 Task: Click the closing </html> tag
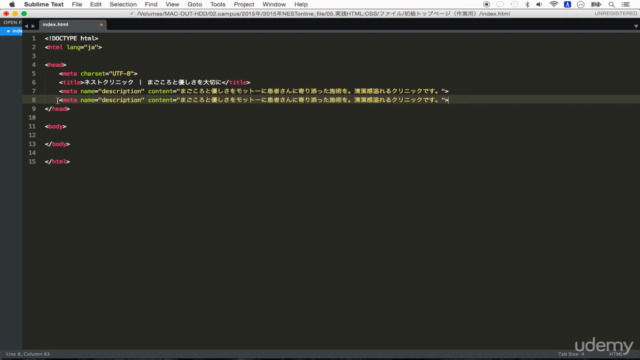point(57,162)
